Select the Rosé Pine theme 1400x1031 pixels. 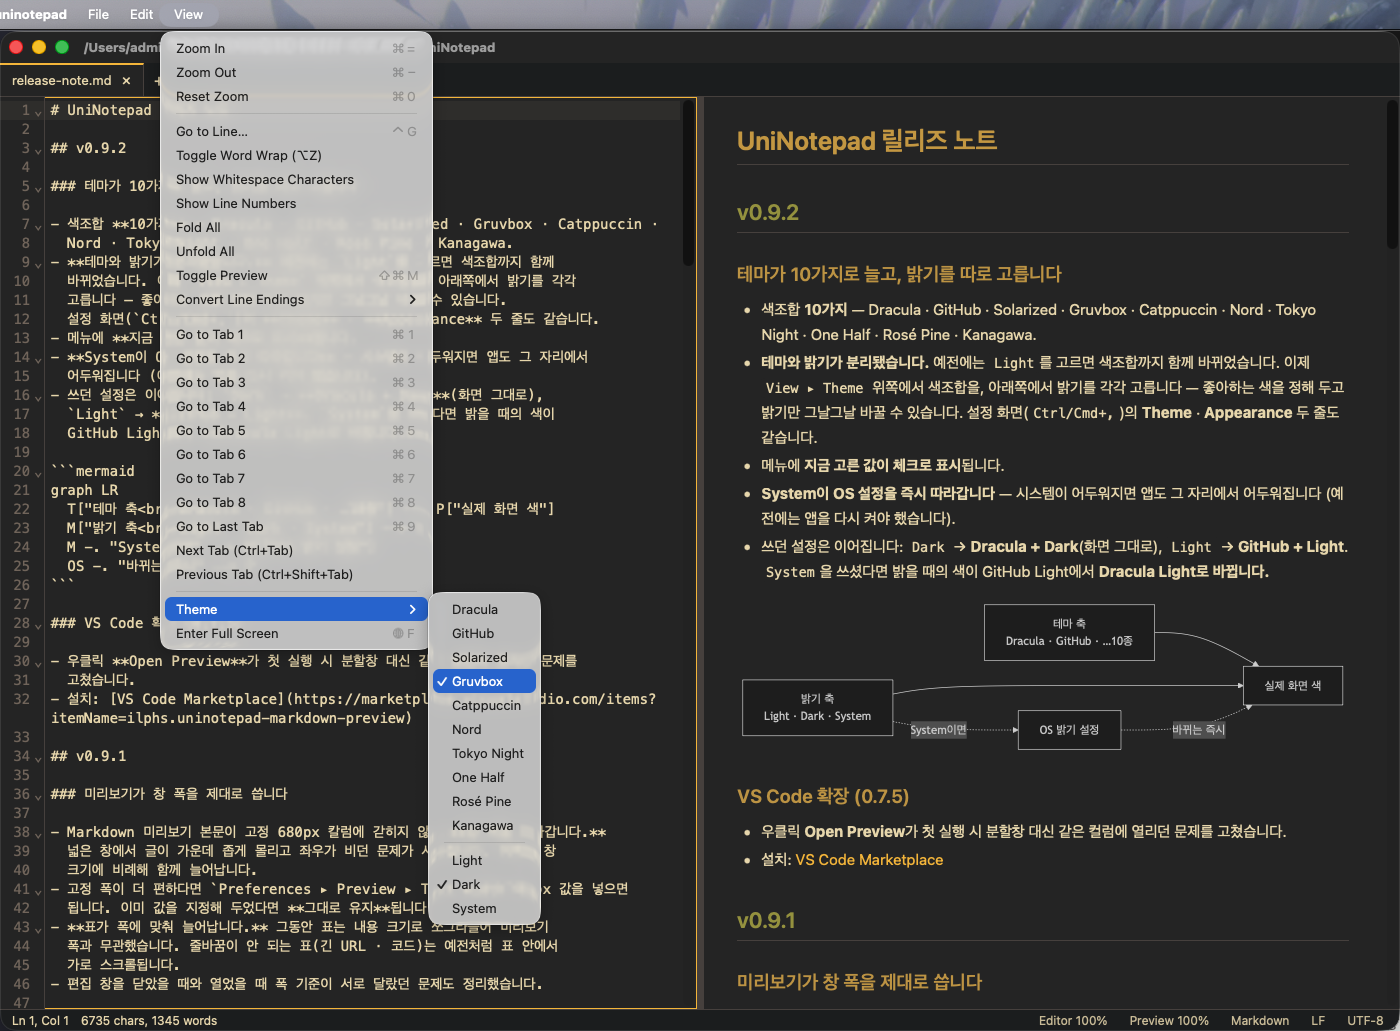point(484,801)
